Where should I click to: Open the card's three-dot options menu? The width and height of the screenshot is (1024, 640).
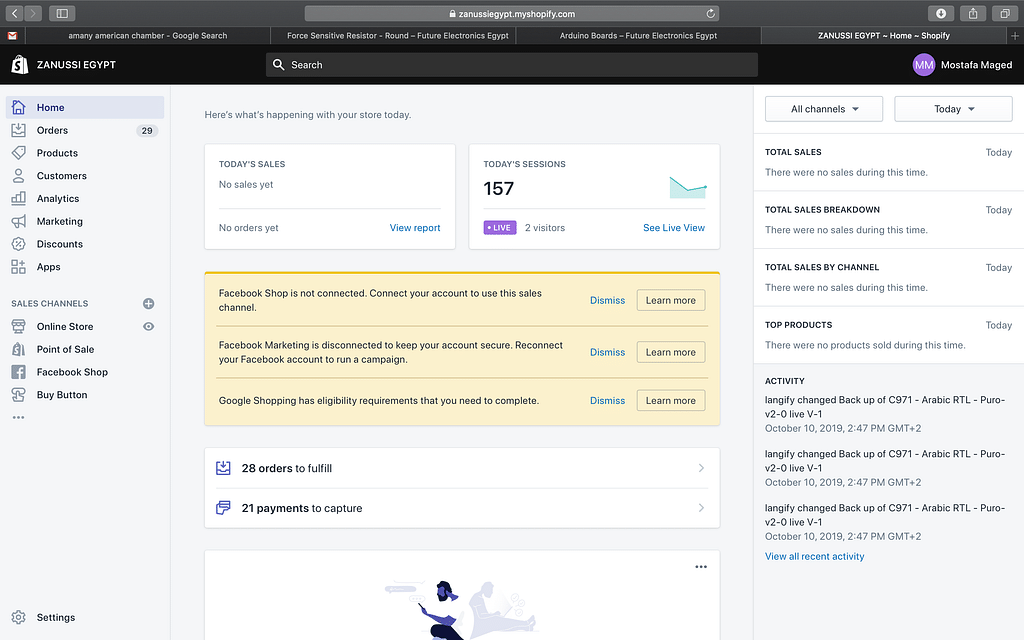click(x=701, y=567)
